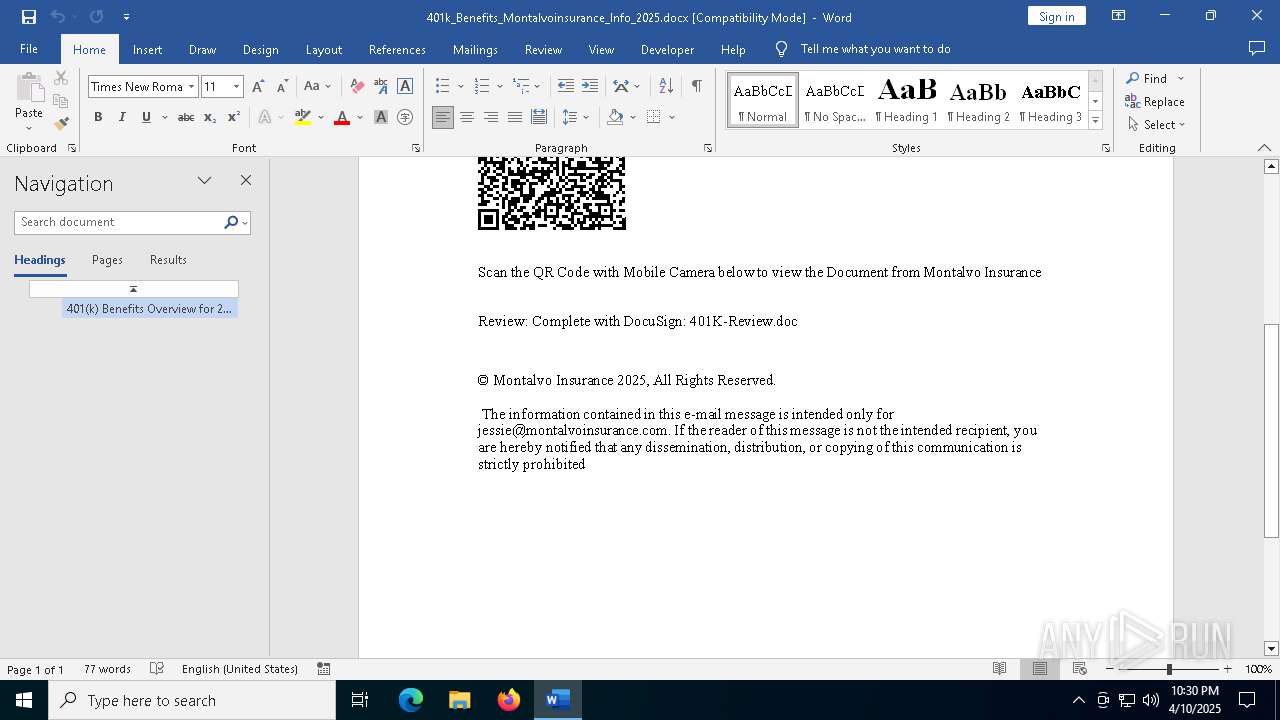Open the References tab
The width and height of the screenshot is (1280, 720).
click(397, 49)
